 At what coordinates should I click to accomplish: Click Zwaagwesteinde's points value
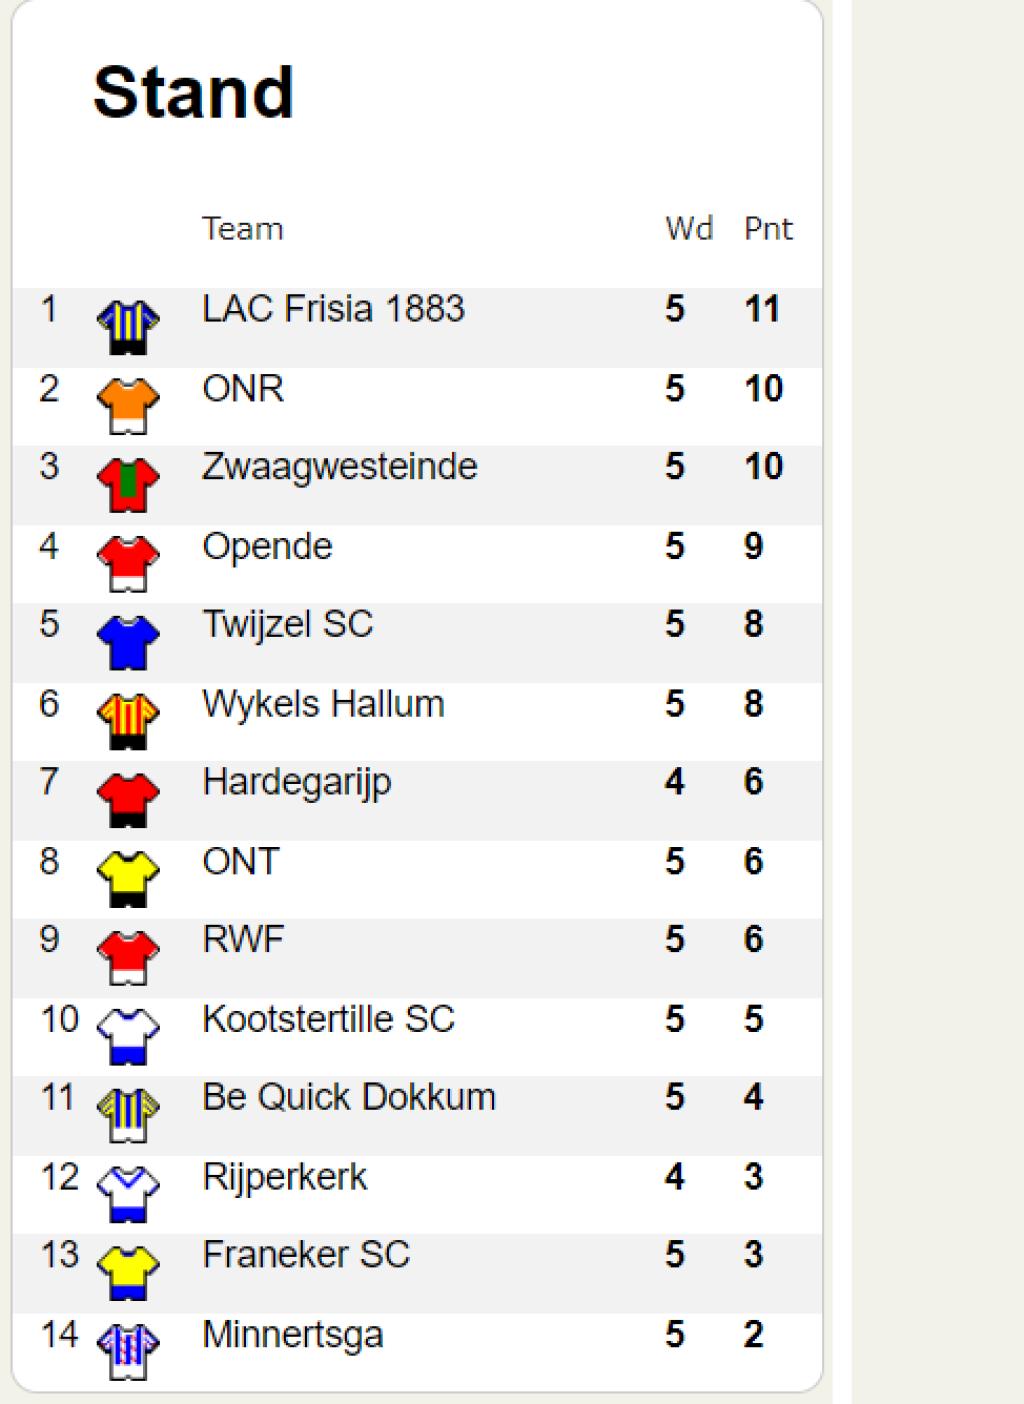763,467
